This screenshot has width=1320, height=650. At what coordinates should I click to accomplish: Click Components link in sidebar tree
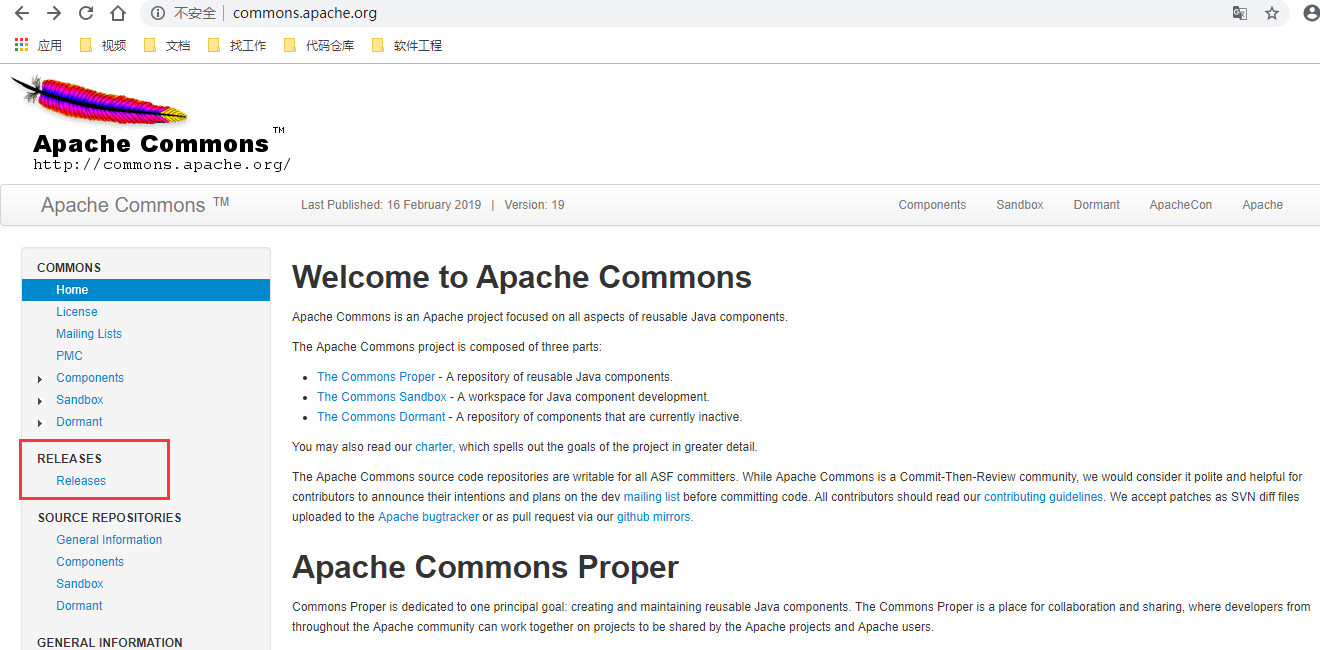tap(90, 378)
